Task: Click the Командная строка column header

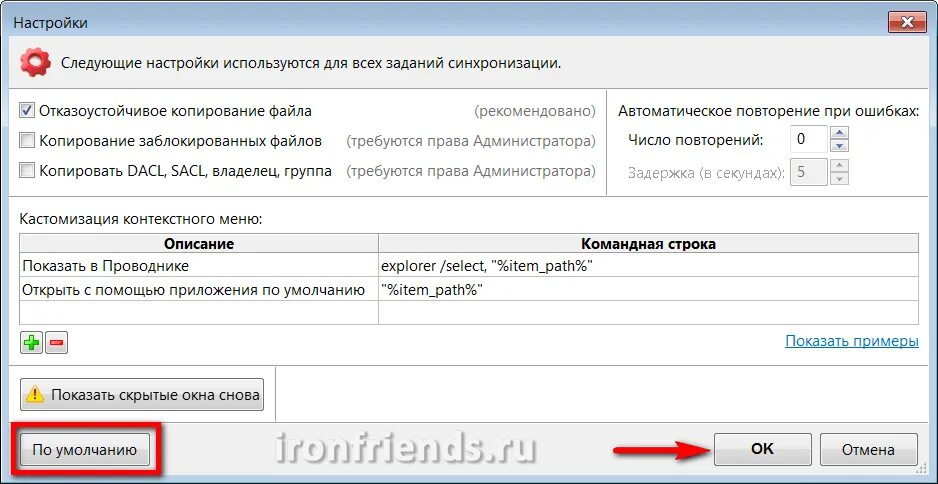Action: 648,244
